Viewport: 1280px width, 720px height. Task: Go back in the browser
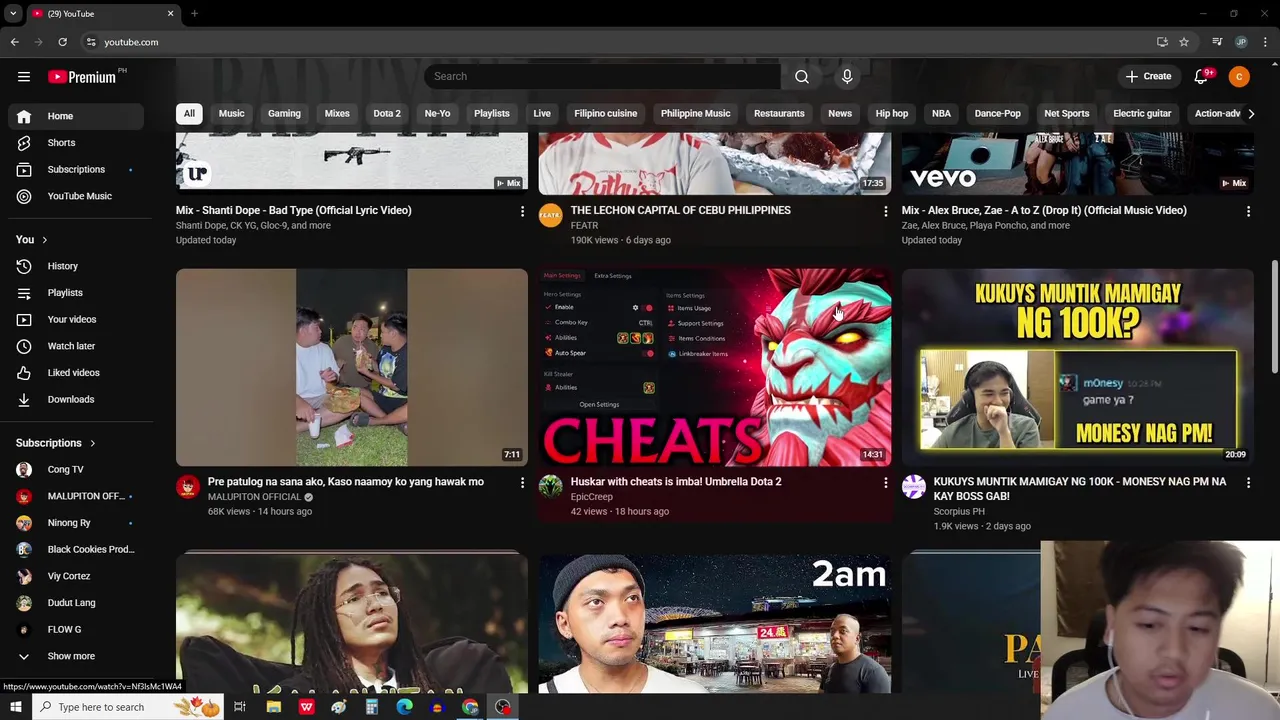(15, 42)
